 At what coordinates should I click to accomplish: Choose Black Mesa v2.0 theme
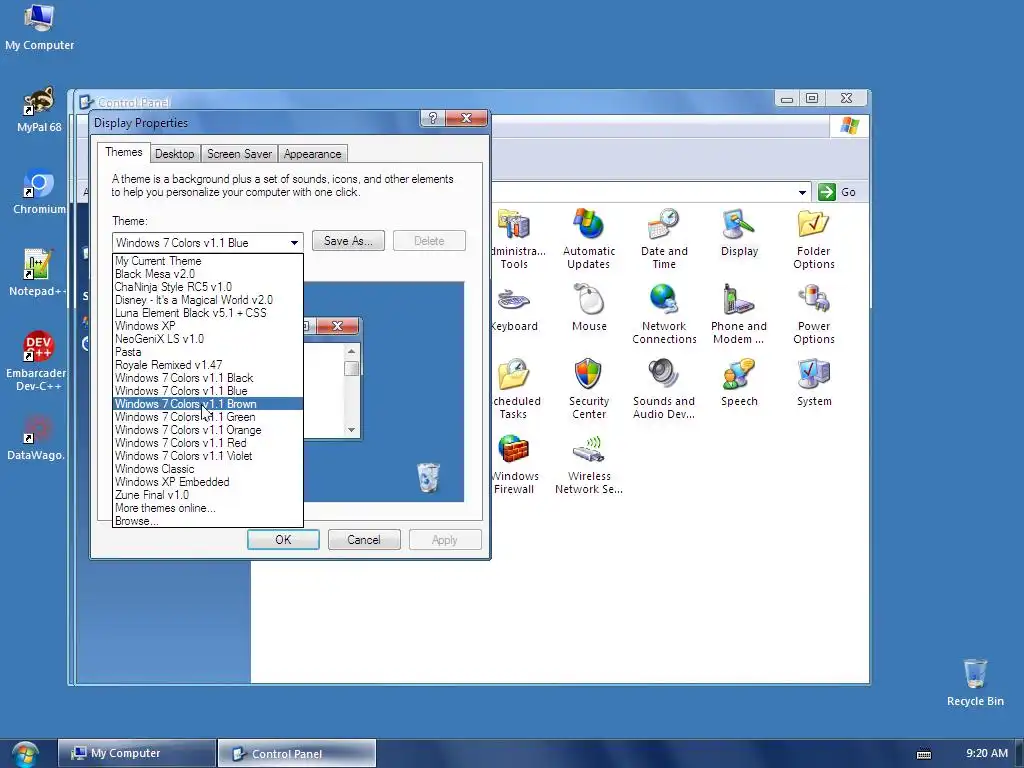pyautogui.click(x=208, y=274)
